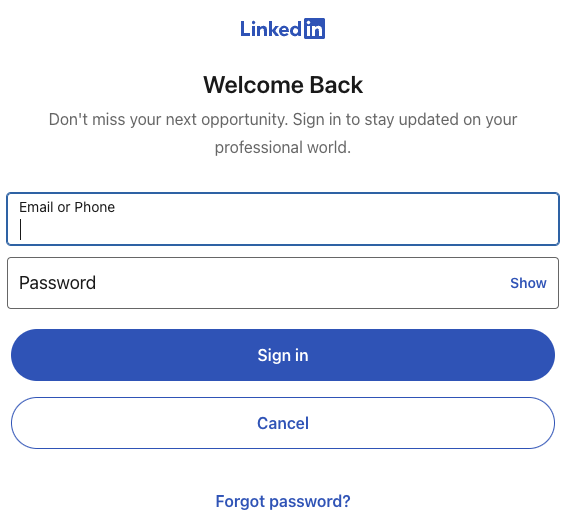Focus the Email or Phone input field

[283, 219]
